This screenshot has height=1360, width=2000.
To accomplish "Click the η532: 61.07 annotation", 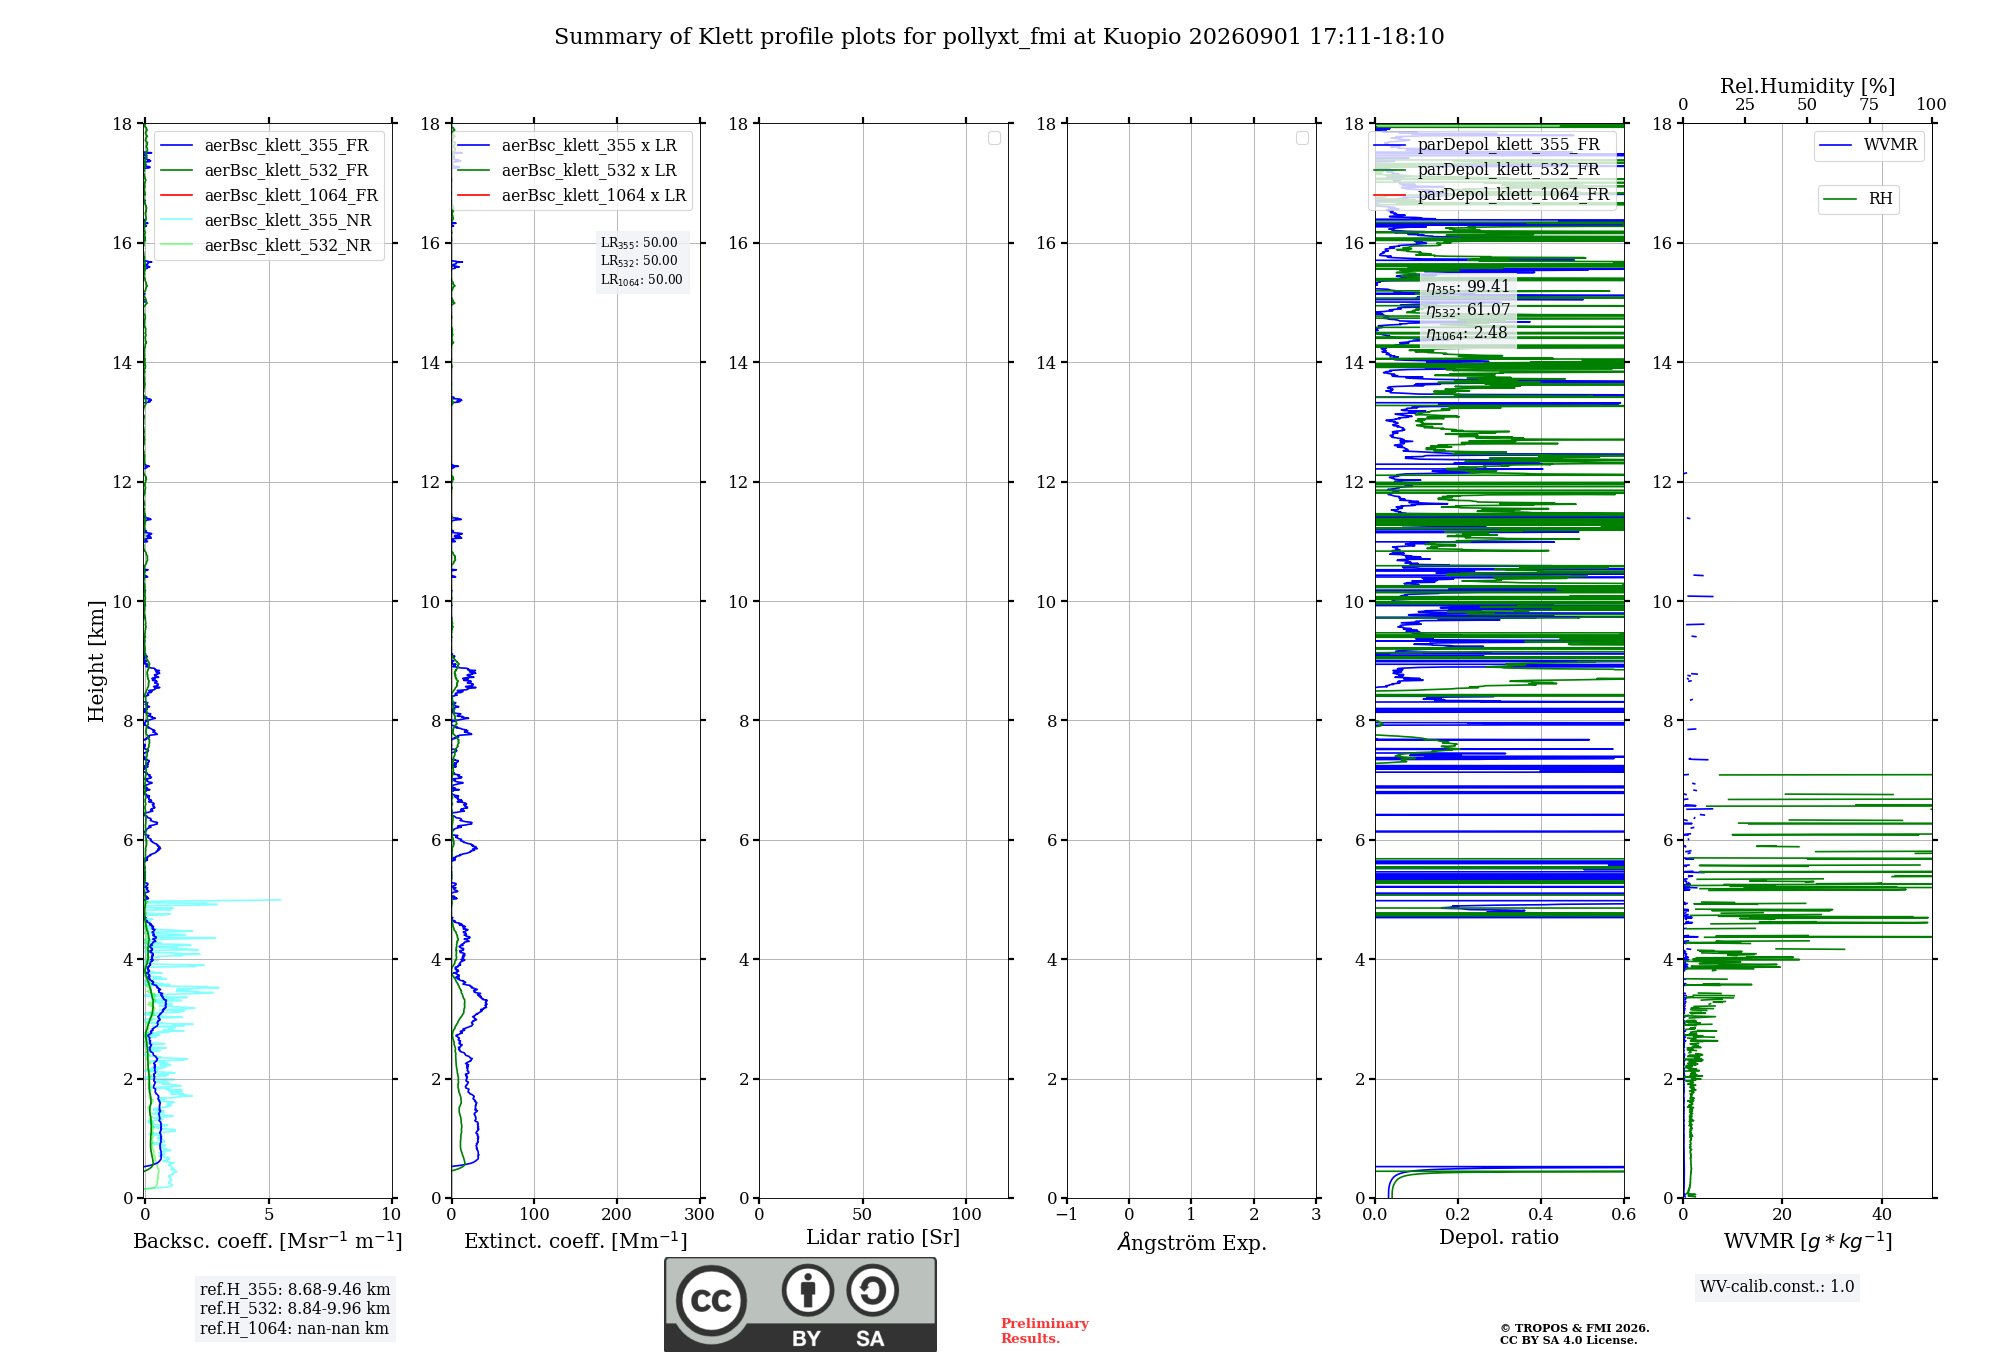I will [1468, 310].
